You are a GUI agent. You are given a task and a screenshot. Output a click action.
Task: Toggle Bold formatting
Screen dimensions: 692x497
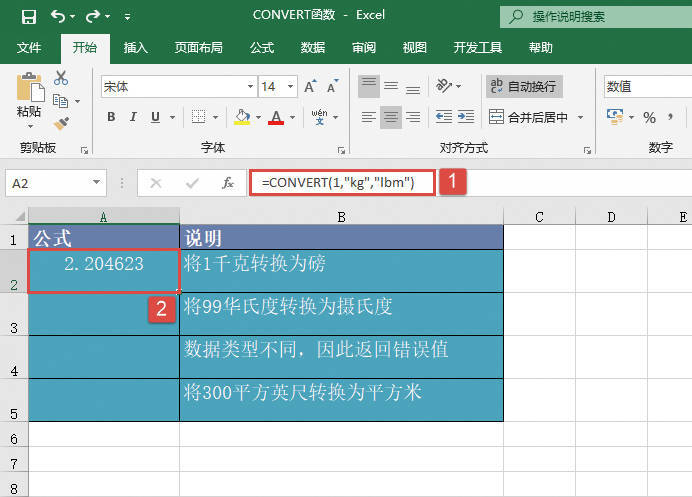(111, 118)
